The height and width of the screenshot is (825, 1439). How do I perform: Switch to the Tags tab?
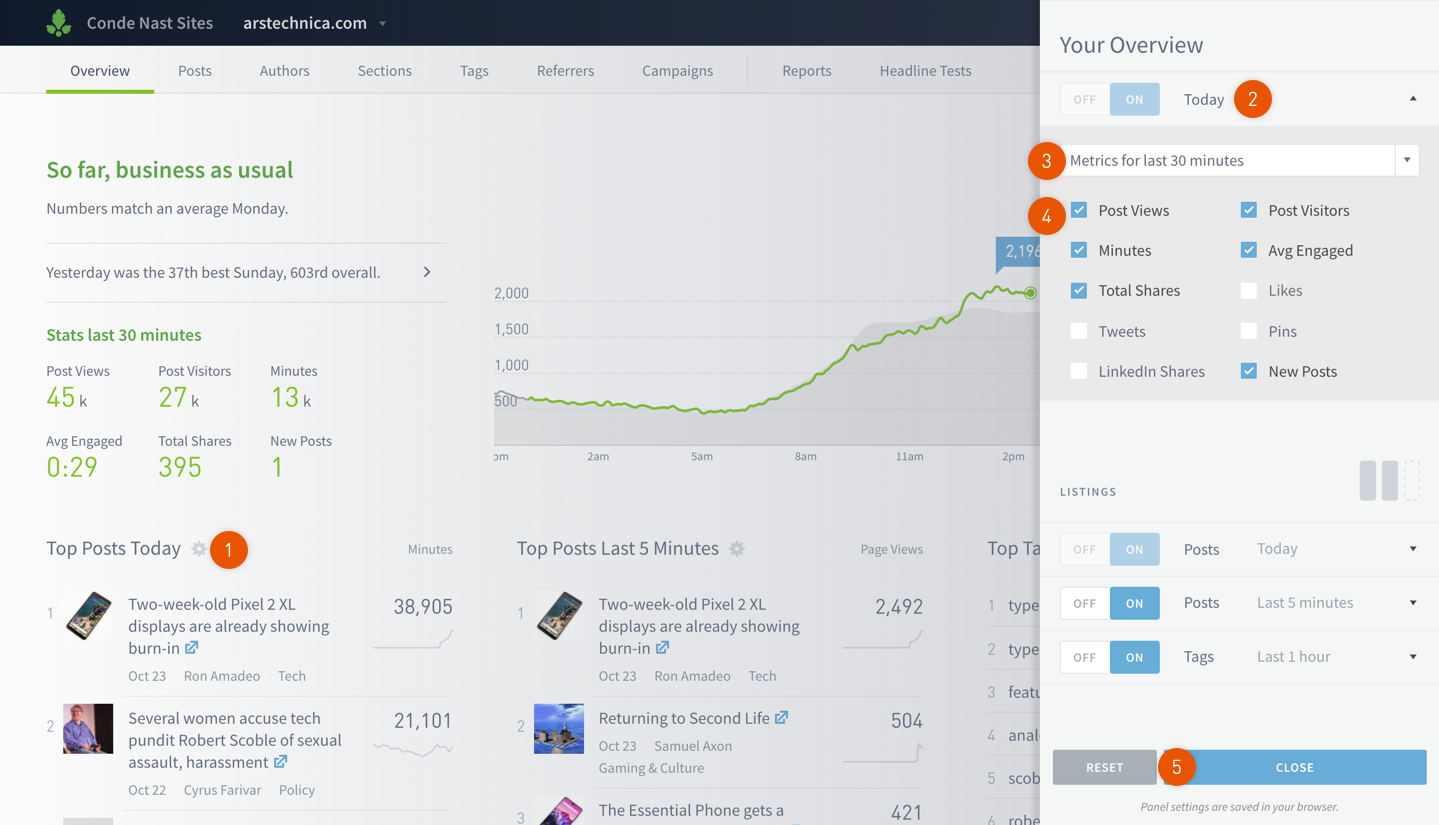click(474, 71)
